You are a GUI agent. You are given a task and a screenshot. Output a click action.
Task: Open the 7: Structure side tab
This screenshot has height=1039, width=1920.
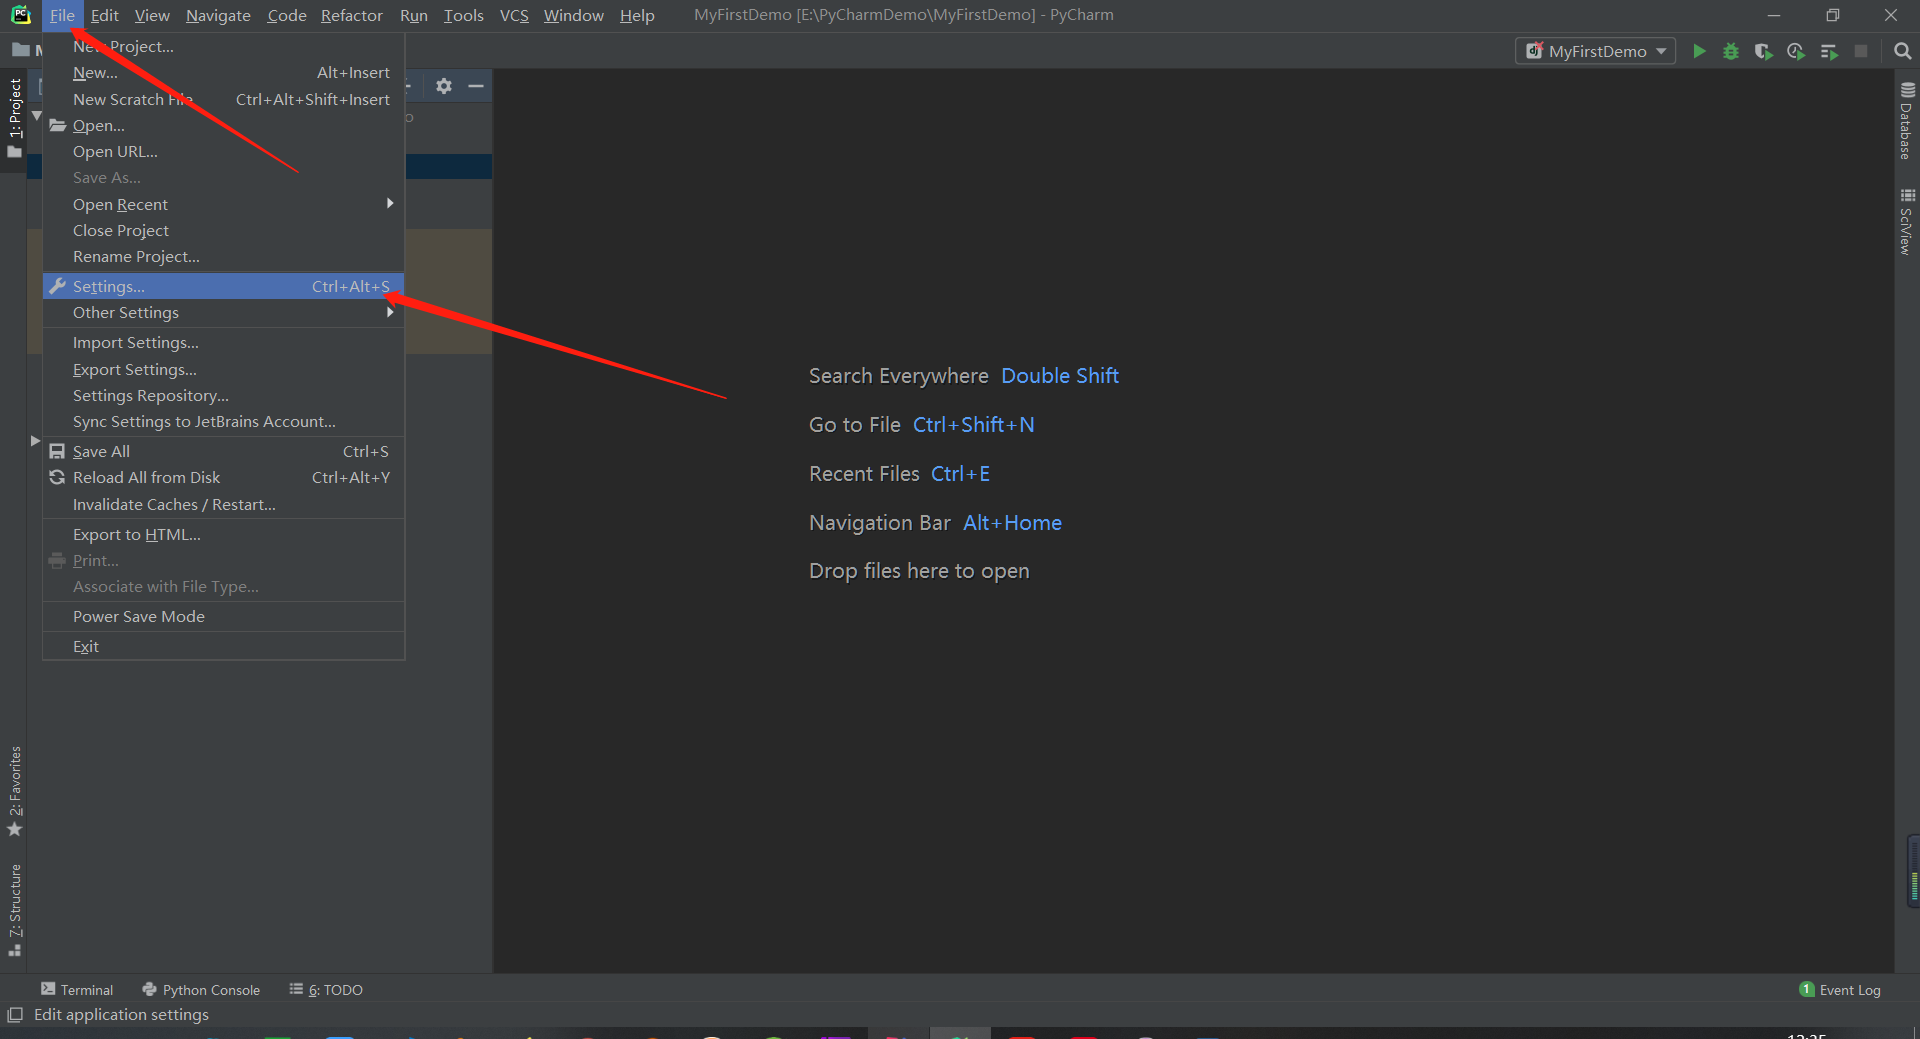[14, 910]
